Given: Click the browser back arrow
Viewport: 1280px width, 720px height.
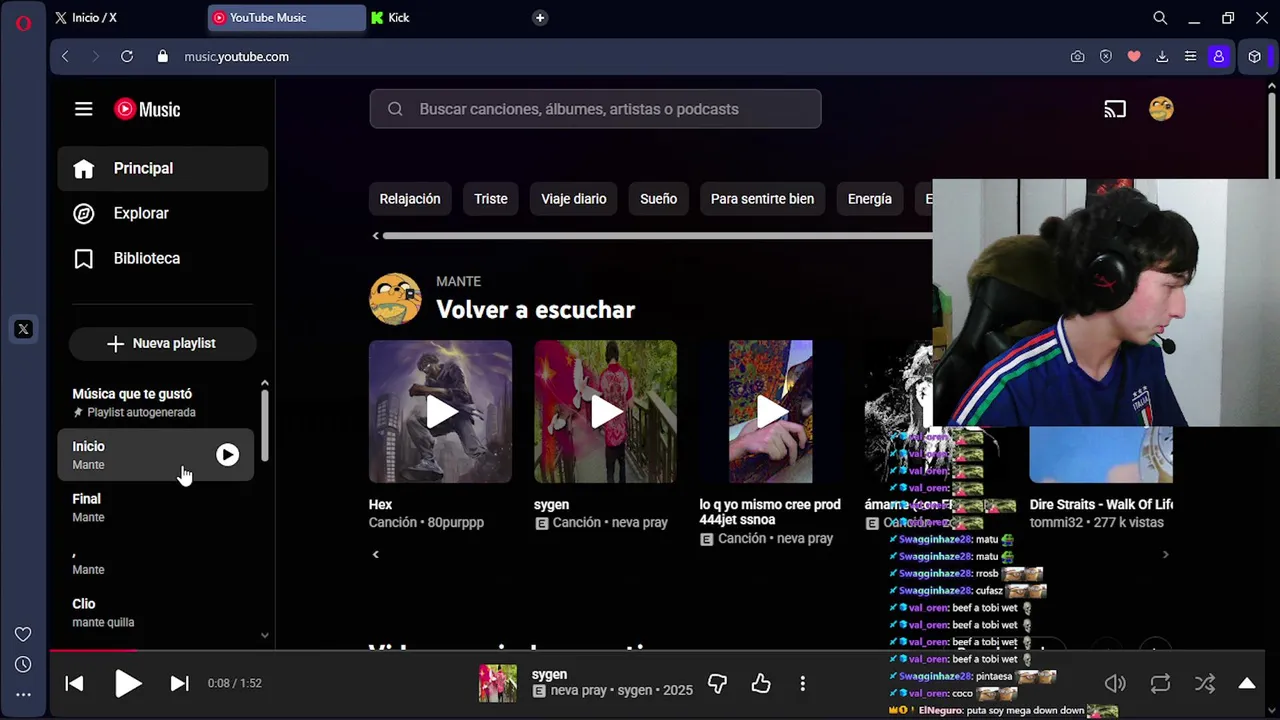Looking at the screenshot, I should click(66, 57).
